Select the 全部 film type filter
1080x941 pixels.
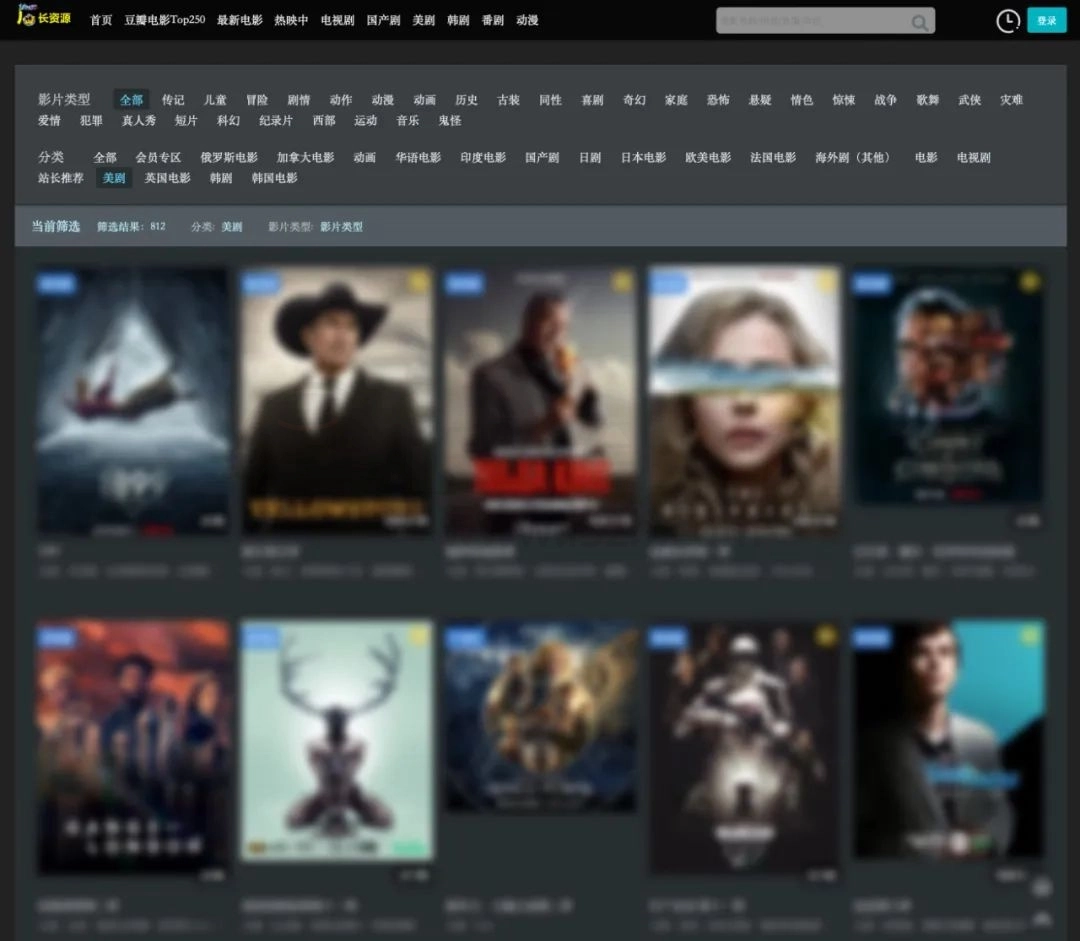tap(131, 100)
